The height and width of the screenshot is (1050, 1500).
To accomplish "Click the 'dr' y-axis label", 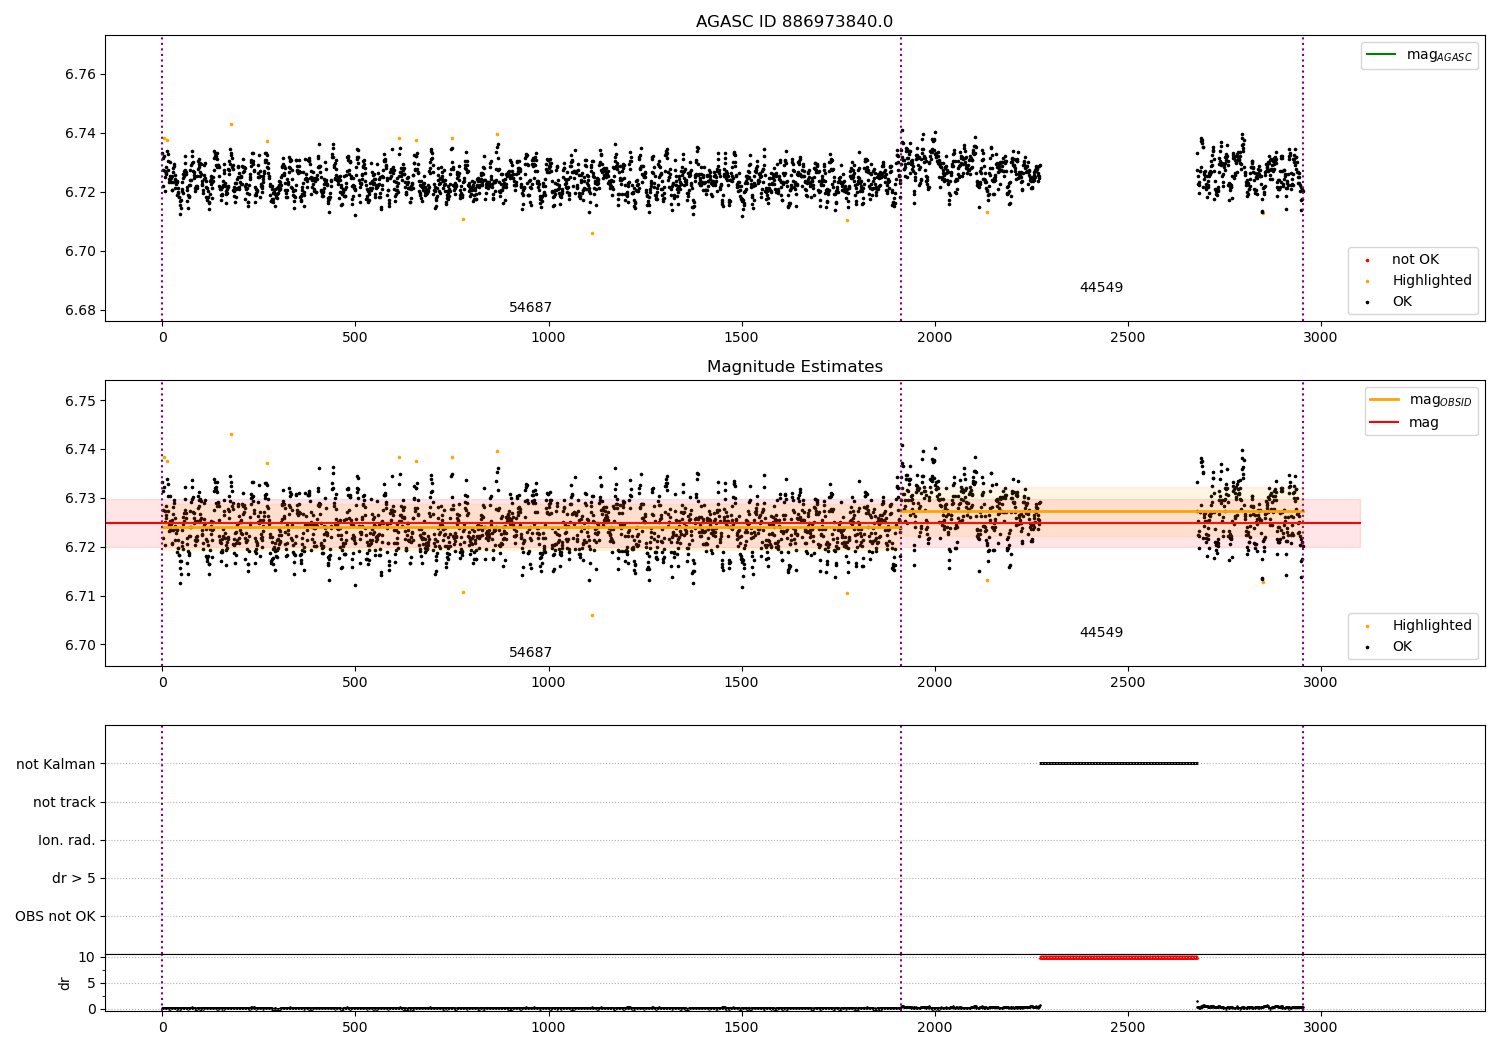I will coord(65,984).
